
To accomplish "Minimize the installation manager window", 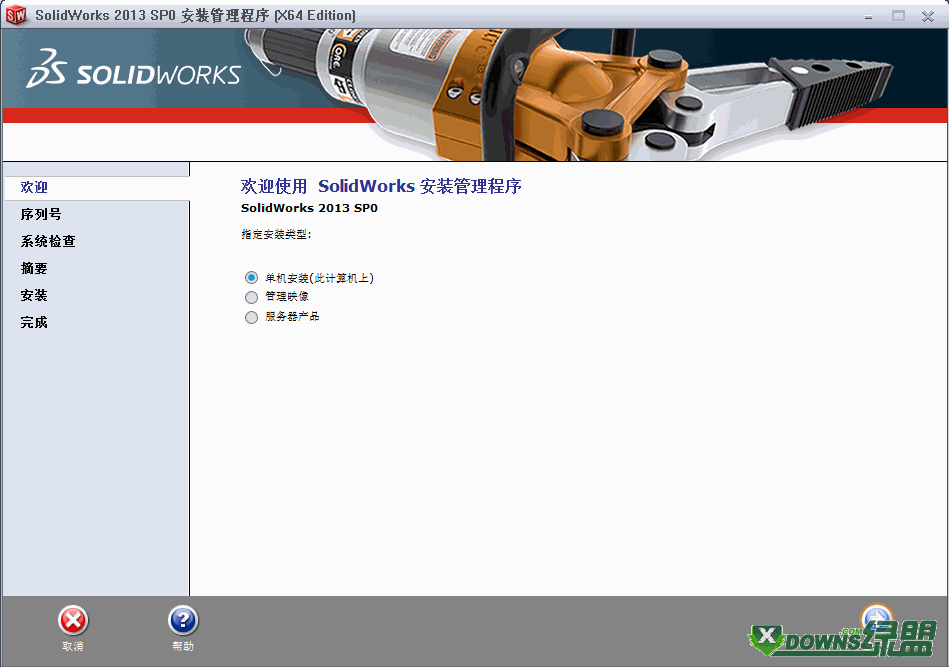I will pyautogui.click(x=869, y=16).
